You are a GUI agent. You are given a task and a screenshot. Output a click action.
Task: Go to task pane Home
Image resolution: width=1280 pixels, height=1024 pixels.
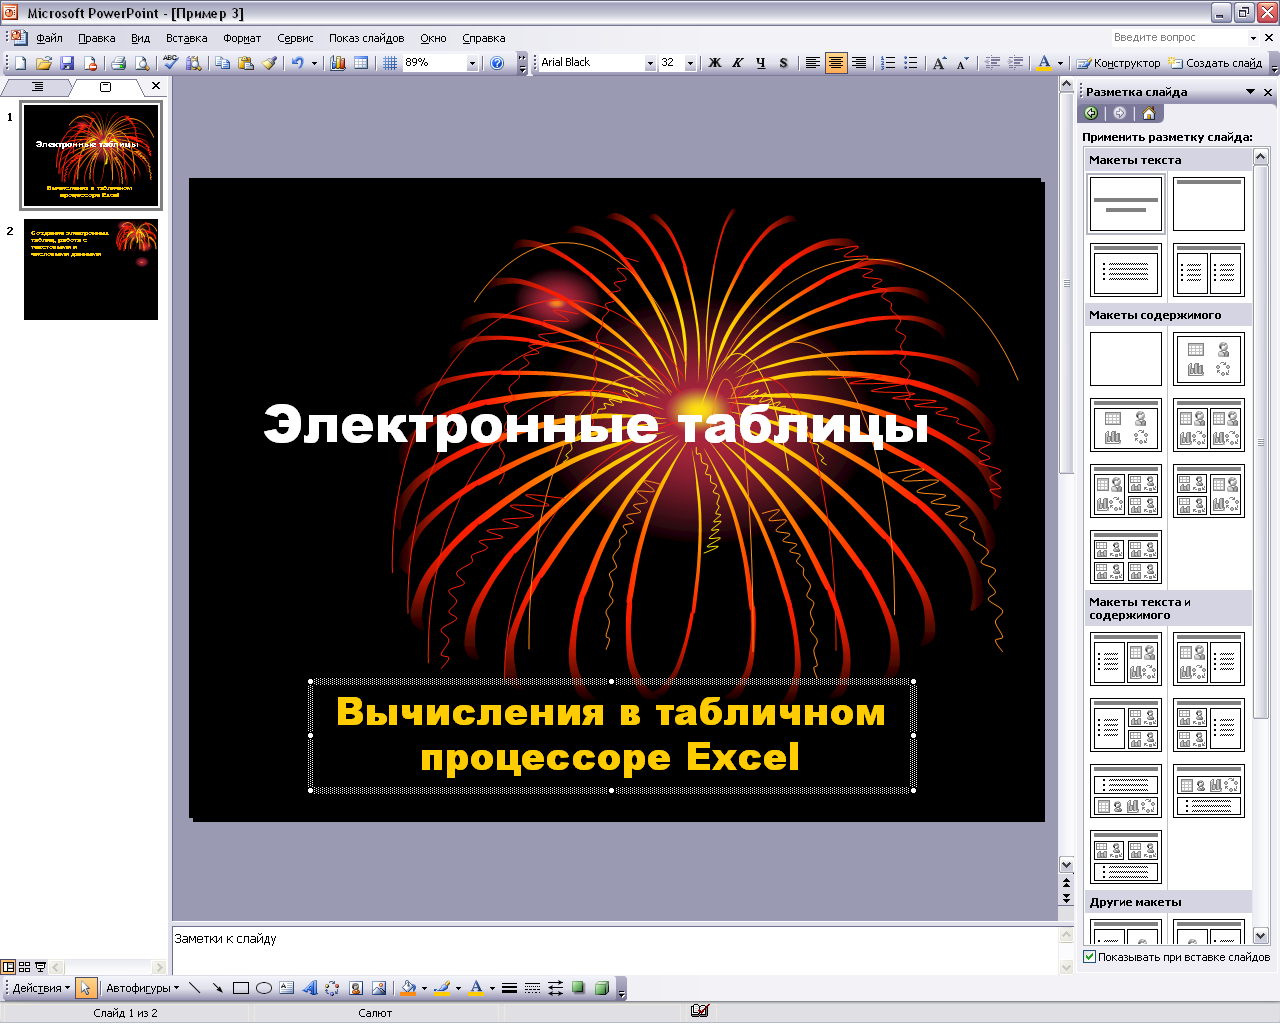click(x=1149, y=113)
